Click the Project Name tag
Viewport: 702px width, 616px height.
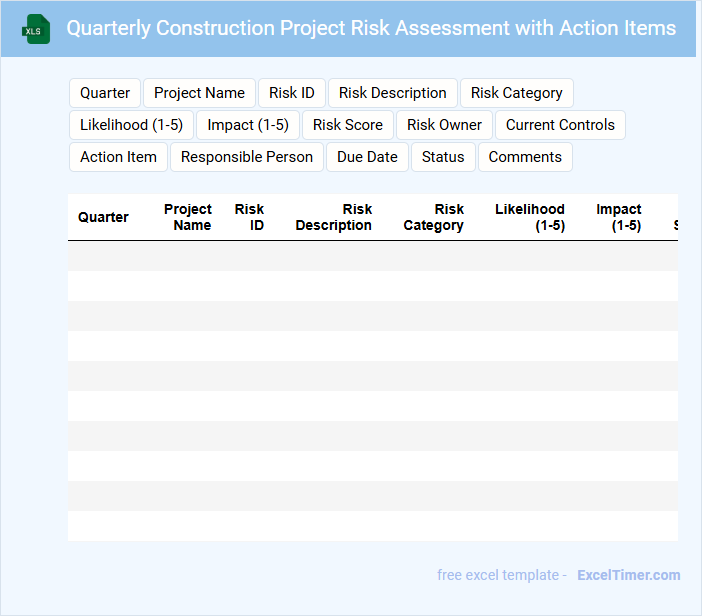199,93
